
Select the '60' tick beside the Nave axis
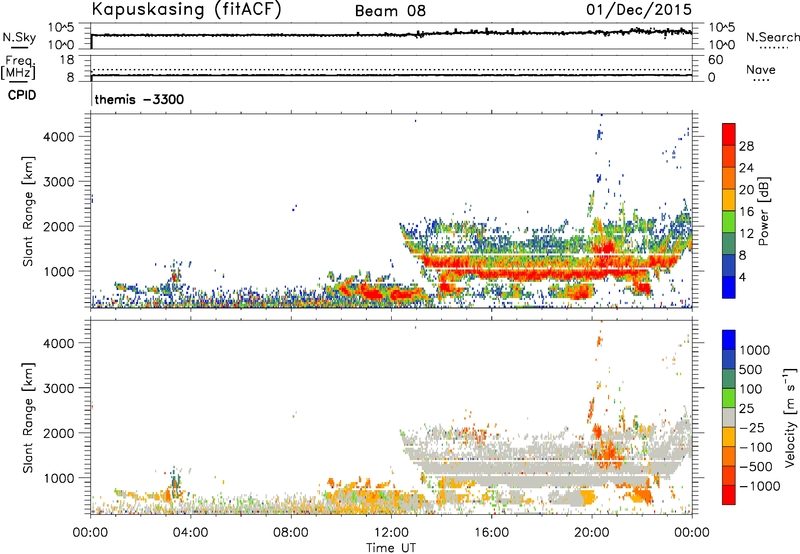(716, 60)
